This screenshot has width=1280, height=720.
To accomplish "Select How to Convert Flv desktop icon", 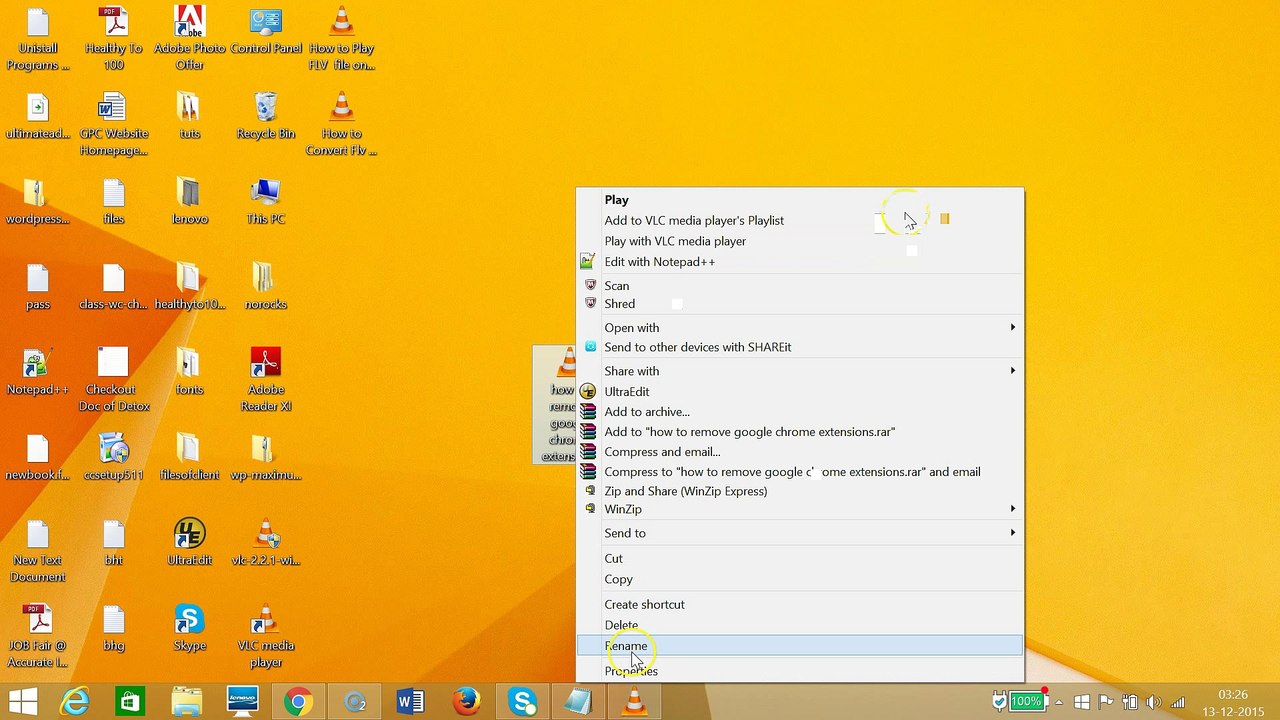I will [341, 125].
